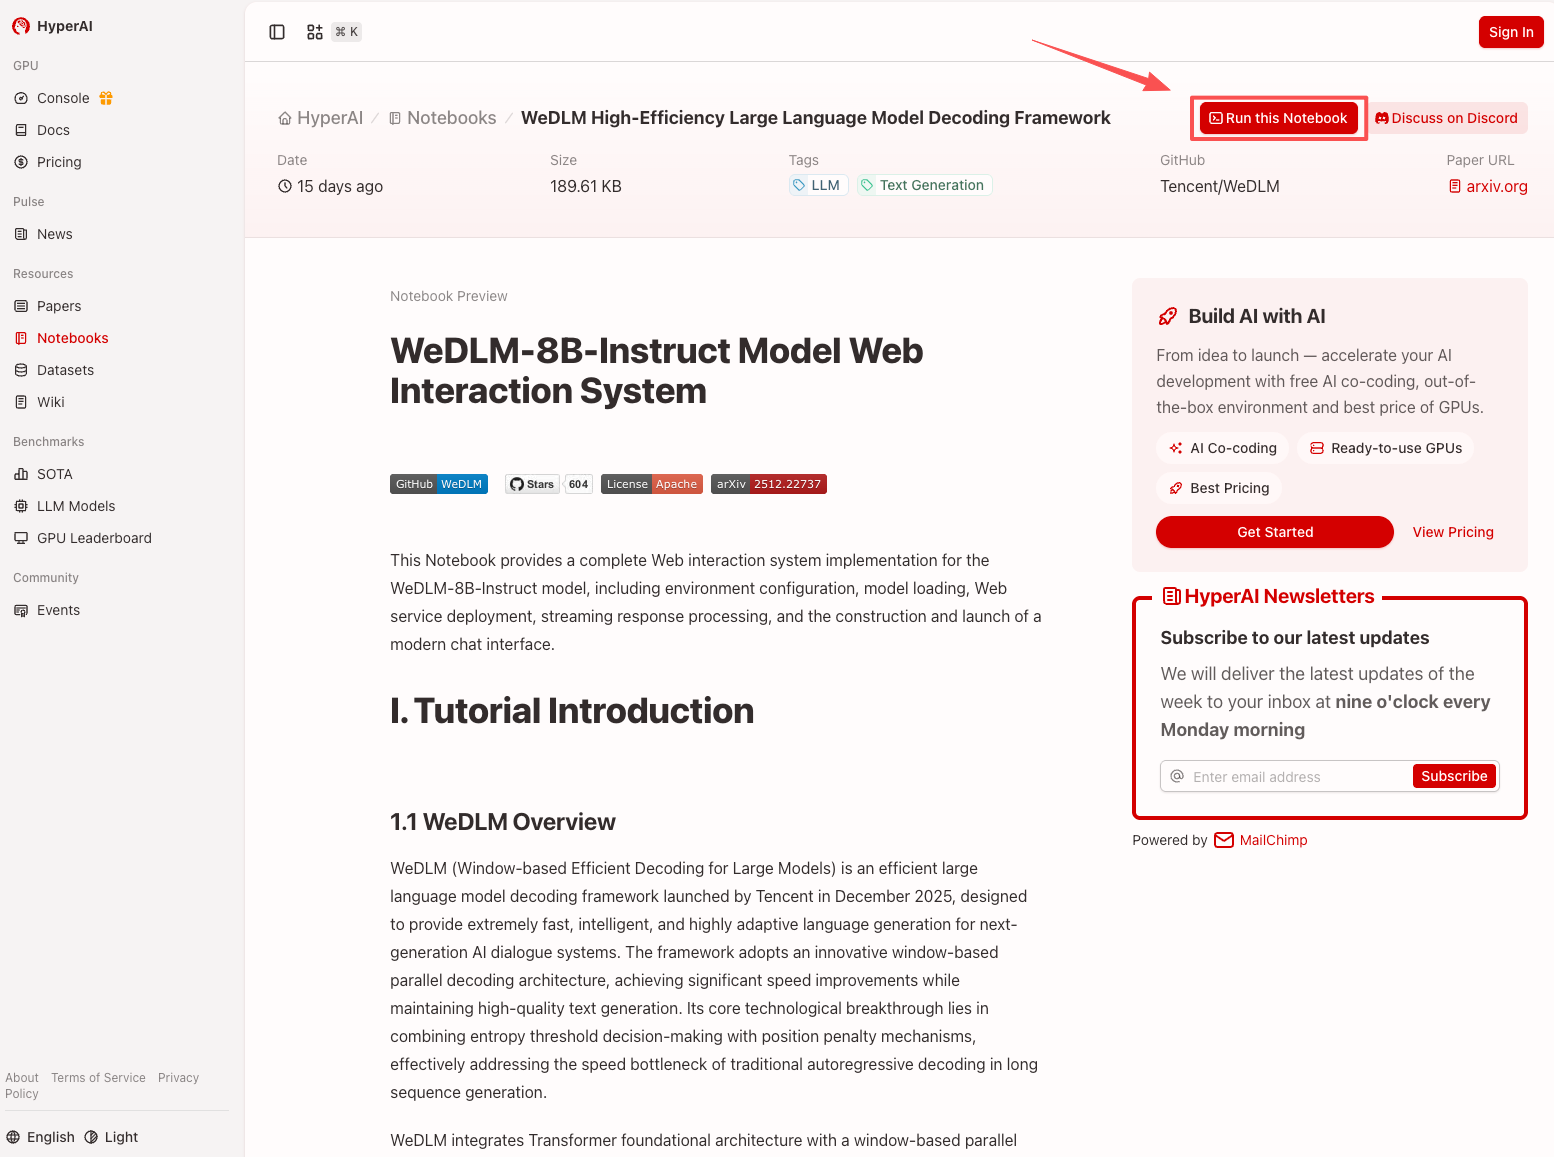Click the GitHub WeDLM badge
The width and height of the screenshot is (1554, 1157).
(x=438, y=484)
